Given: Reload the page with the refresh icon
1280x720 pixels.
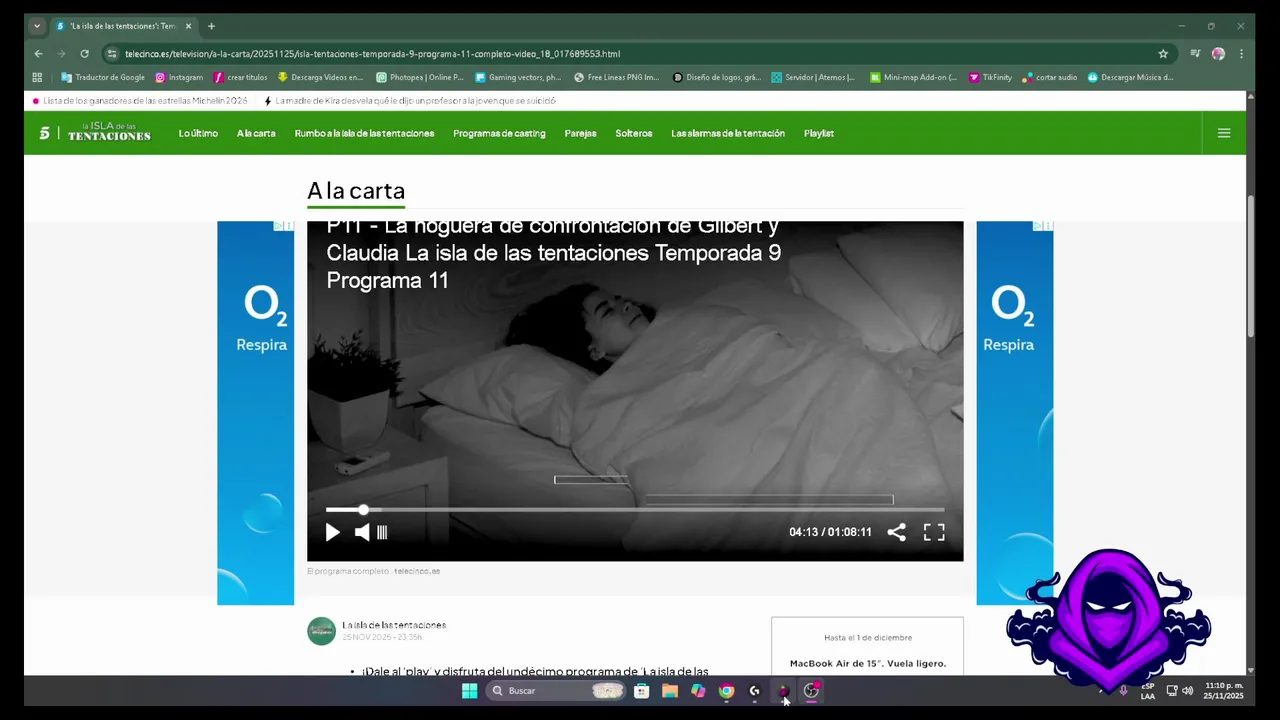Looking at the screenshot, I should tap(84, 54).
